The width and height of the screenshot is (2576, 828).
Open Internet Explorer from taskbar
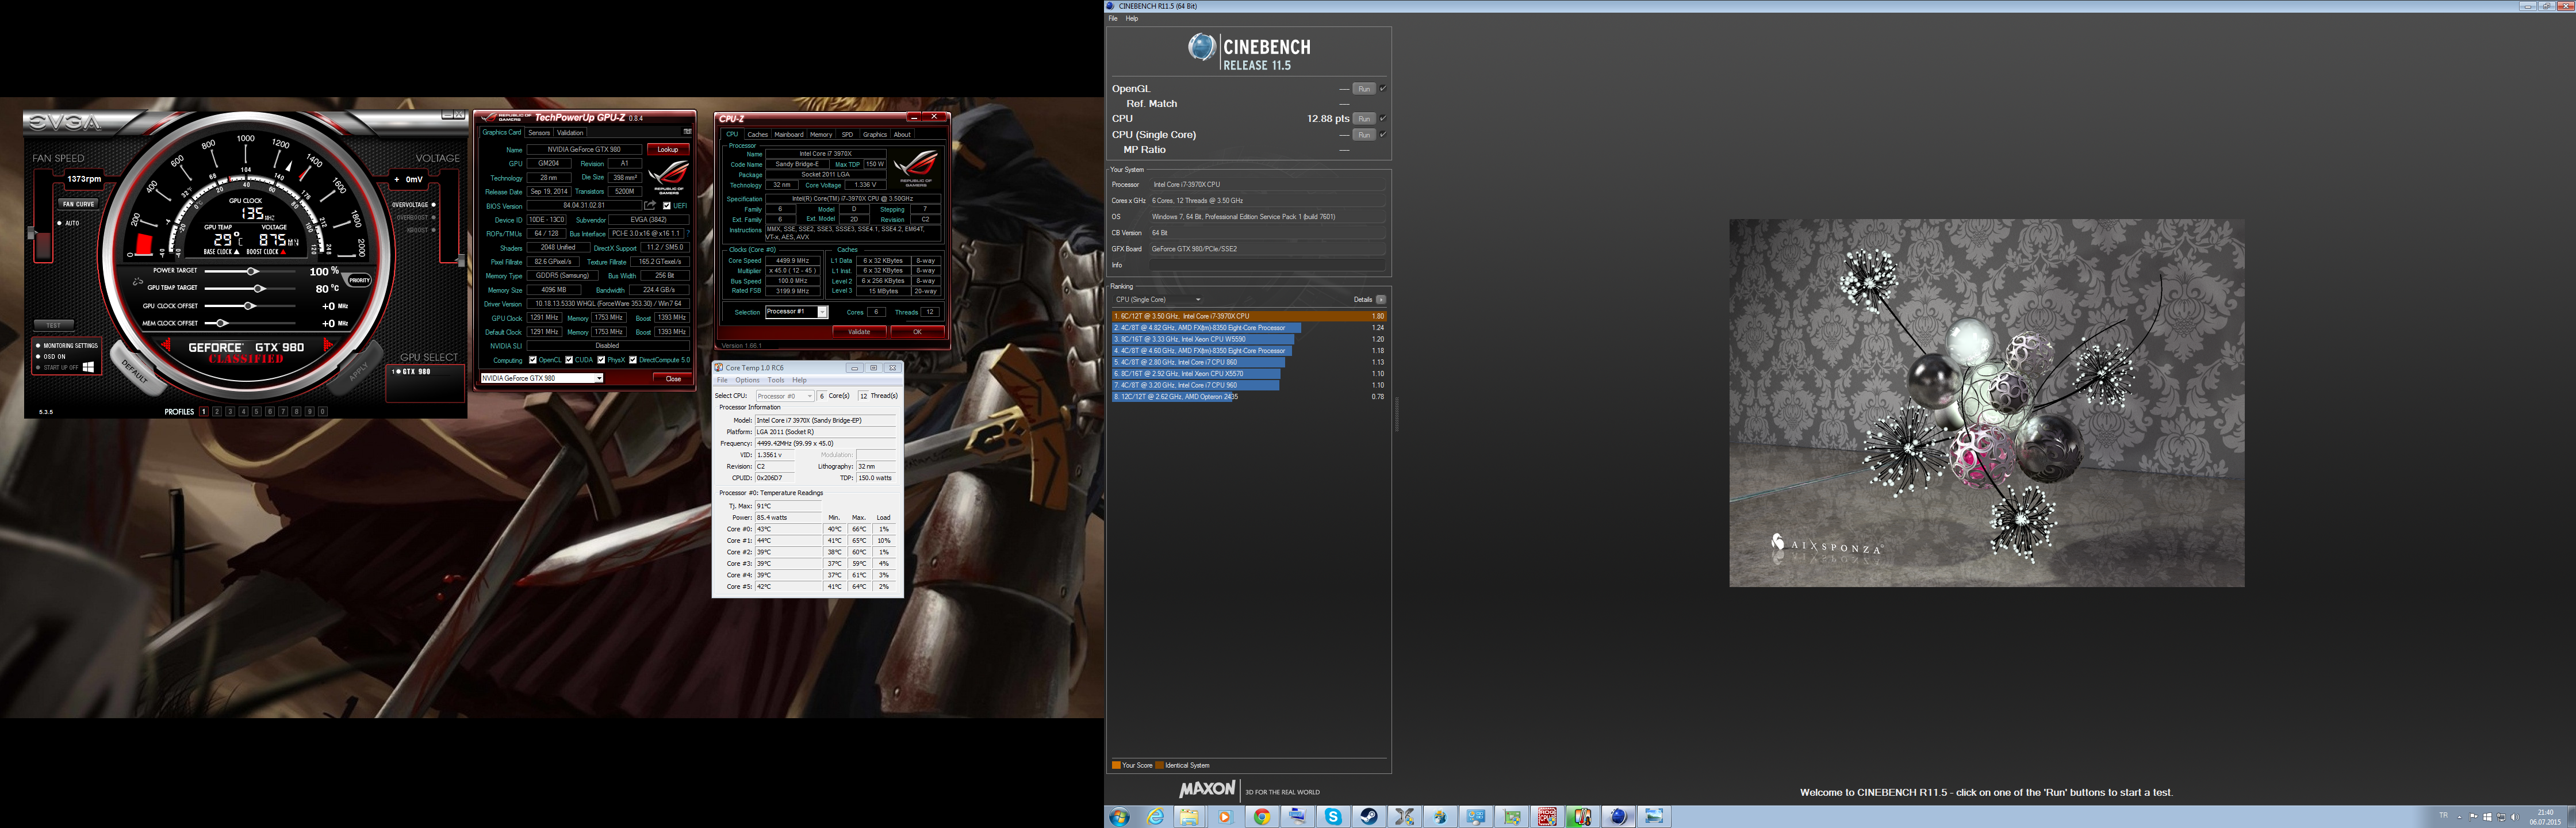pyautogui.click(x=1155, y=817)
